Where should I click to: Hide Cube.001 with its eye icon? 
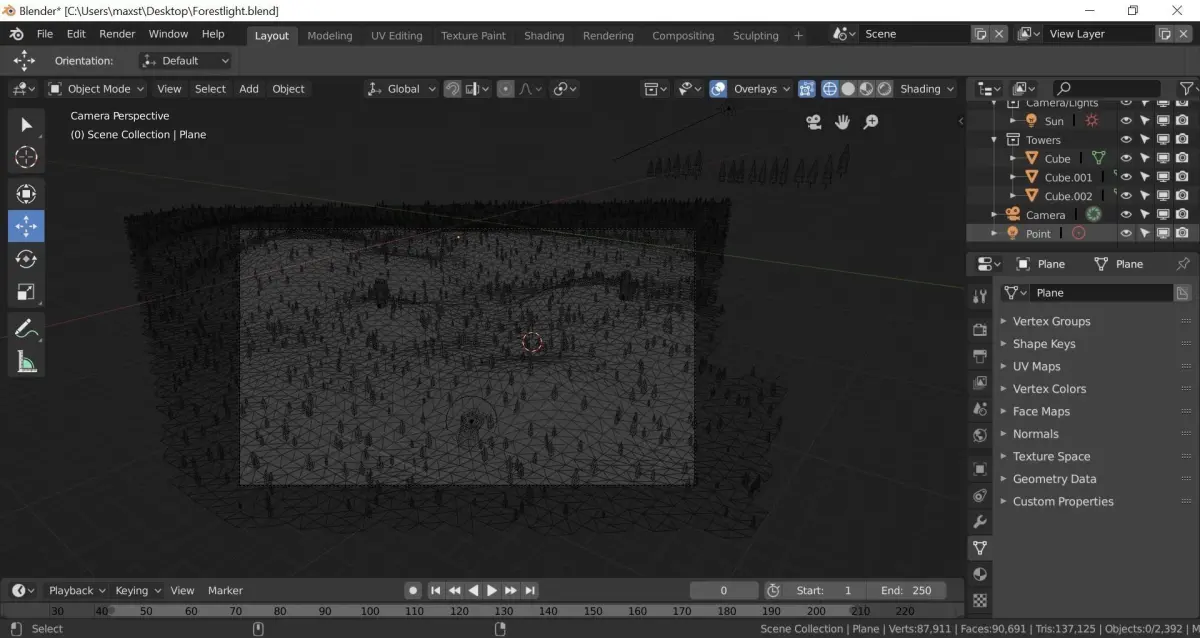(1126, 177)
